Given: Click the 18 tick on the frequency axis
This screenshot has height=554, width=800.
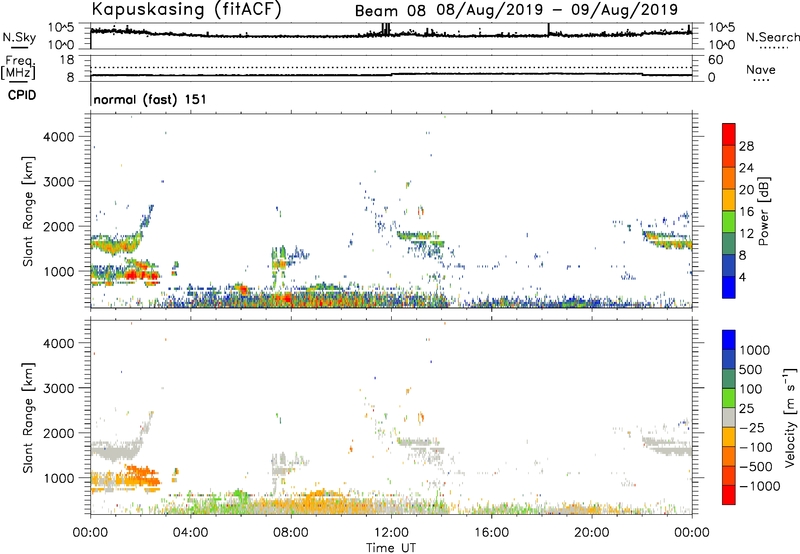Looking at the screenshot, I should pos(67,60).
